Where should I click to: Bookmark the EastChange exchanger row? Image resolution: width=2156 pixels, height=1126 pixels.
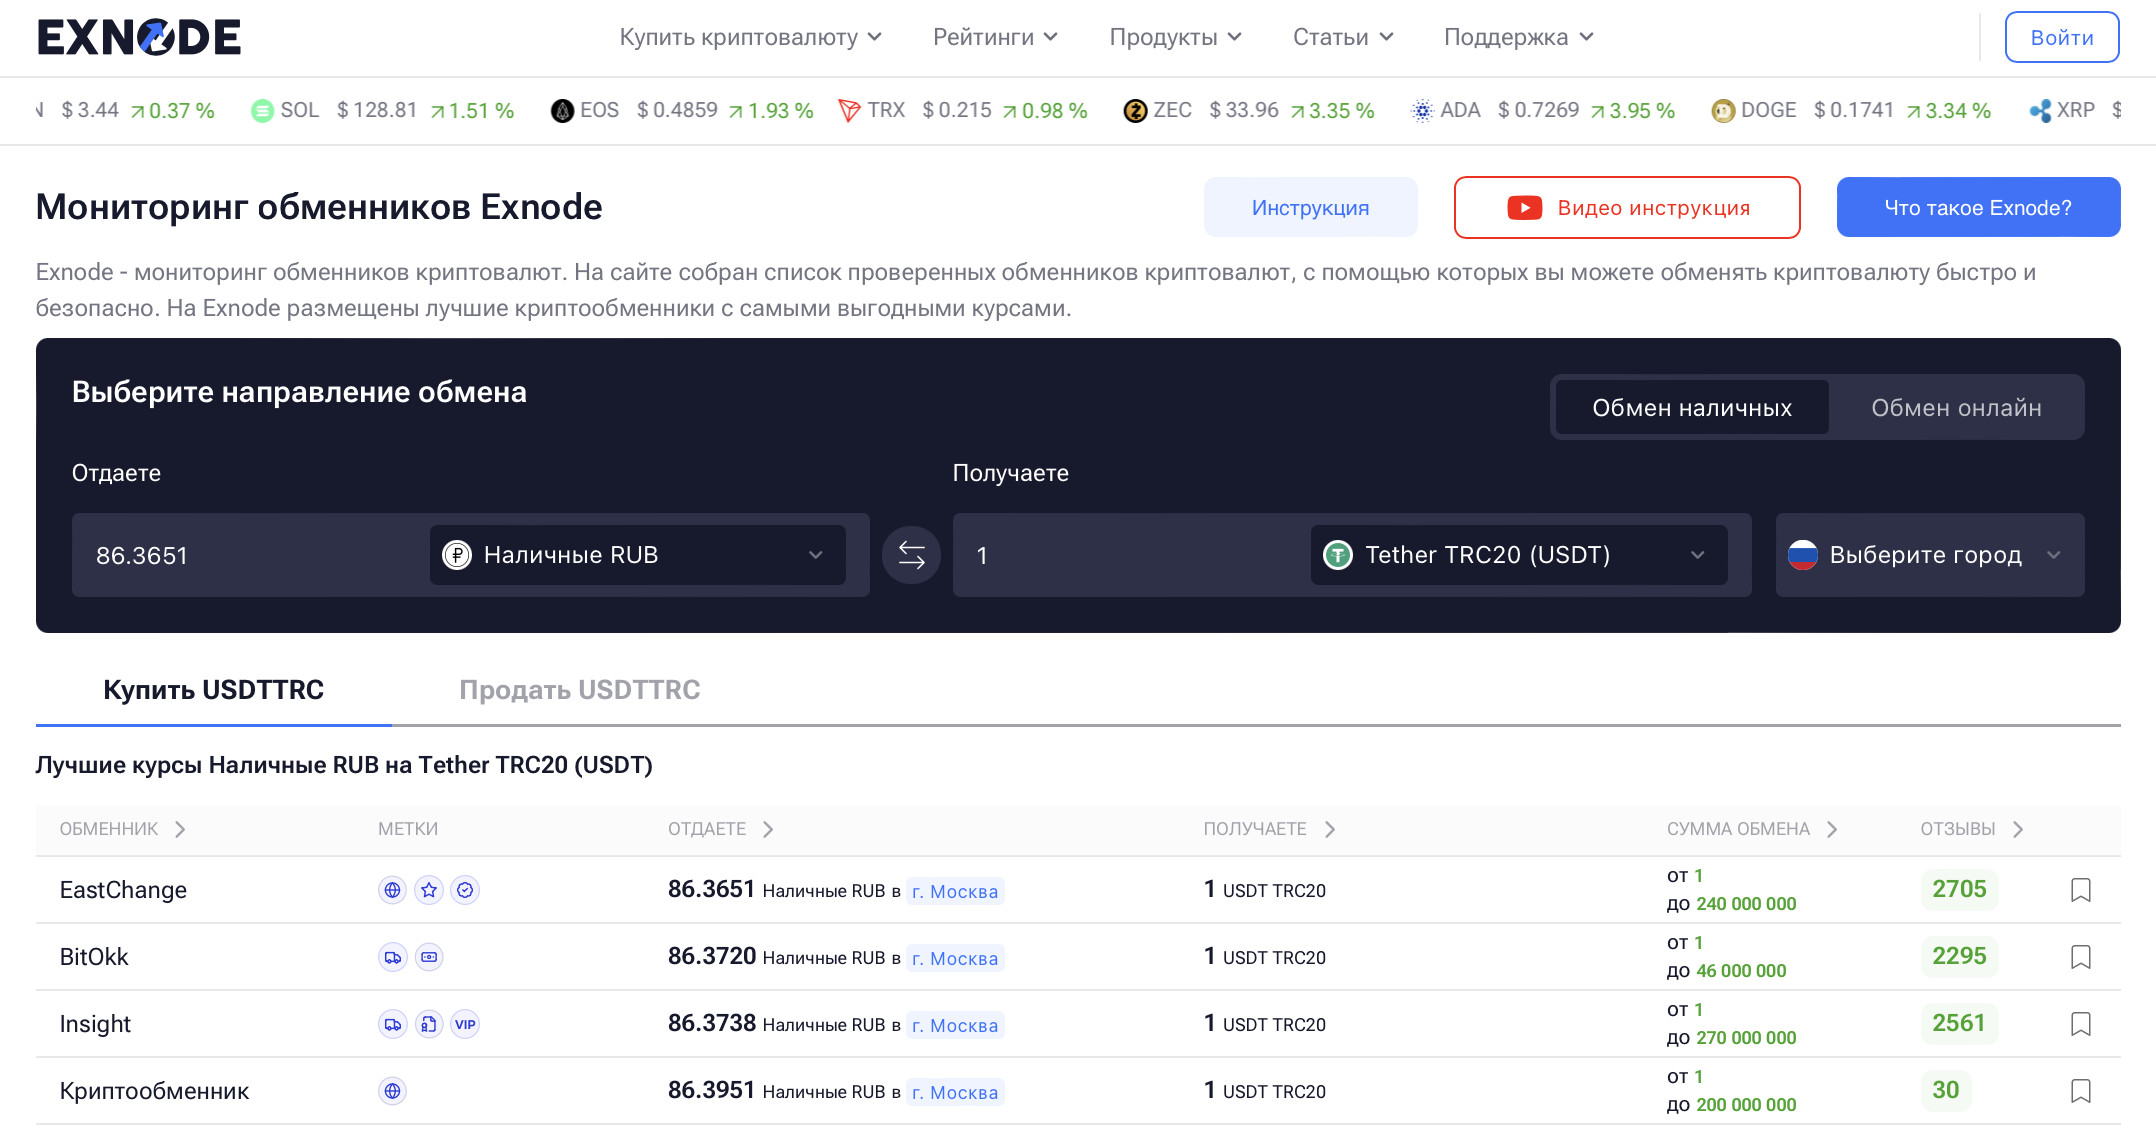(2080, 890)
